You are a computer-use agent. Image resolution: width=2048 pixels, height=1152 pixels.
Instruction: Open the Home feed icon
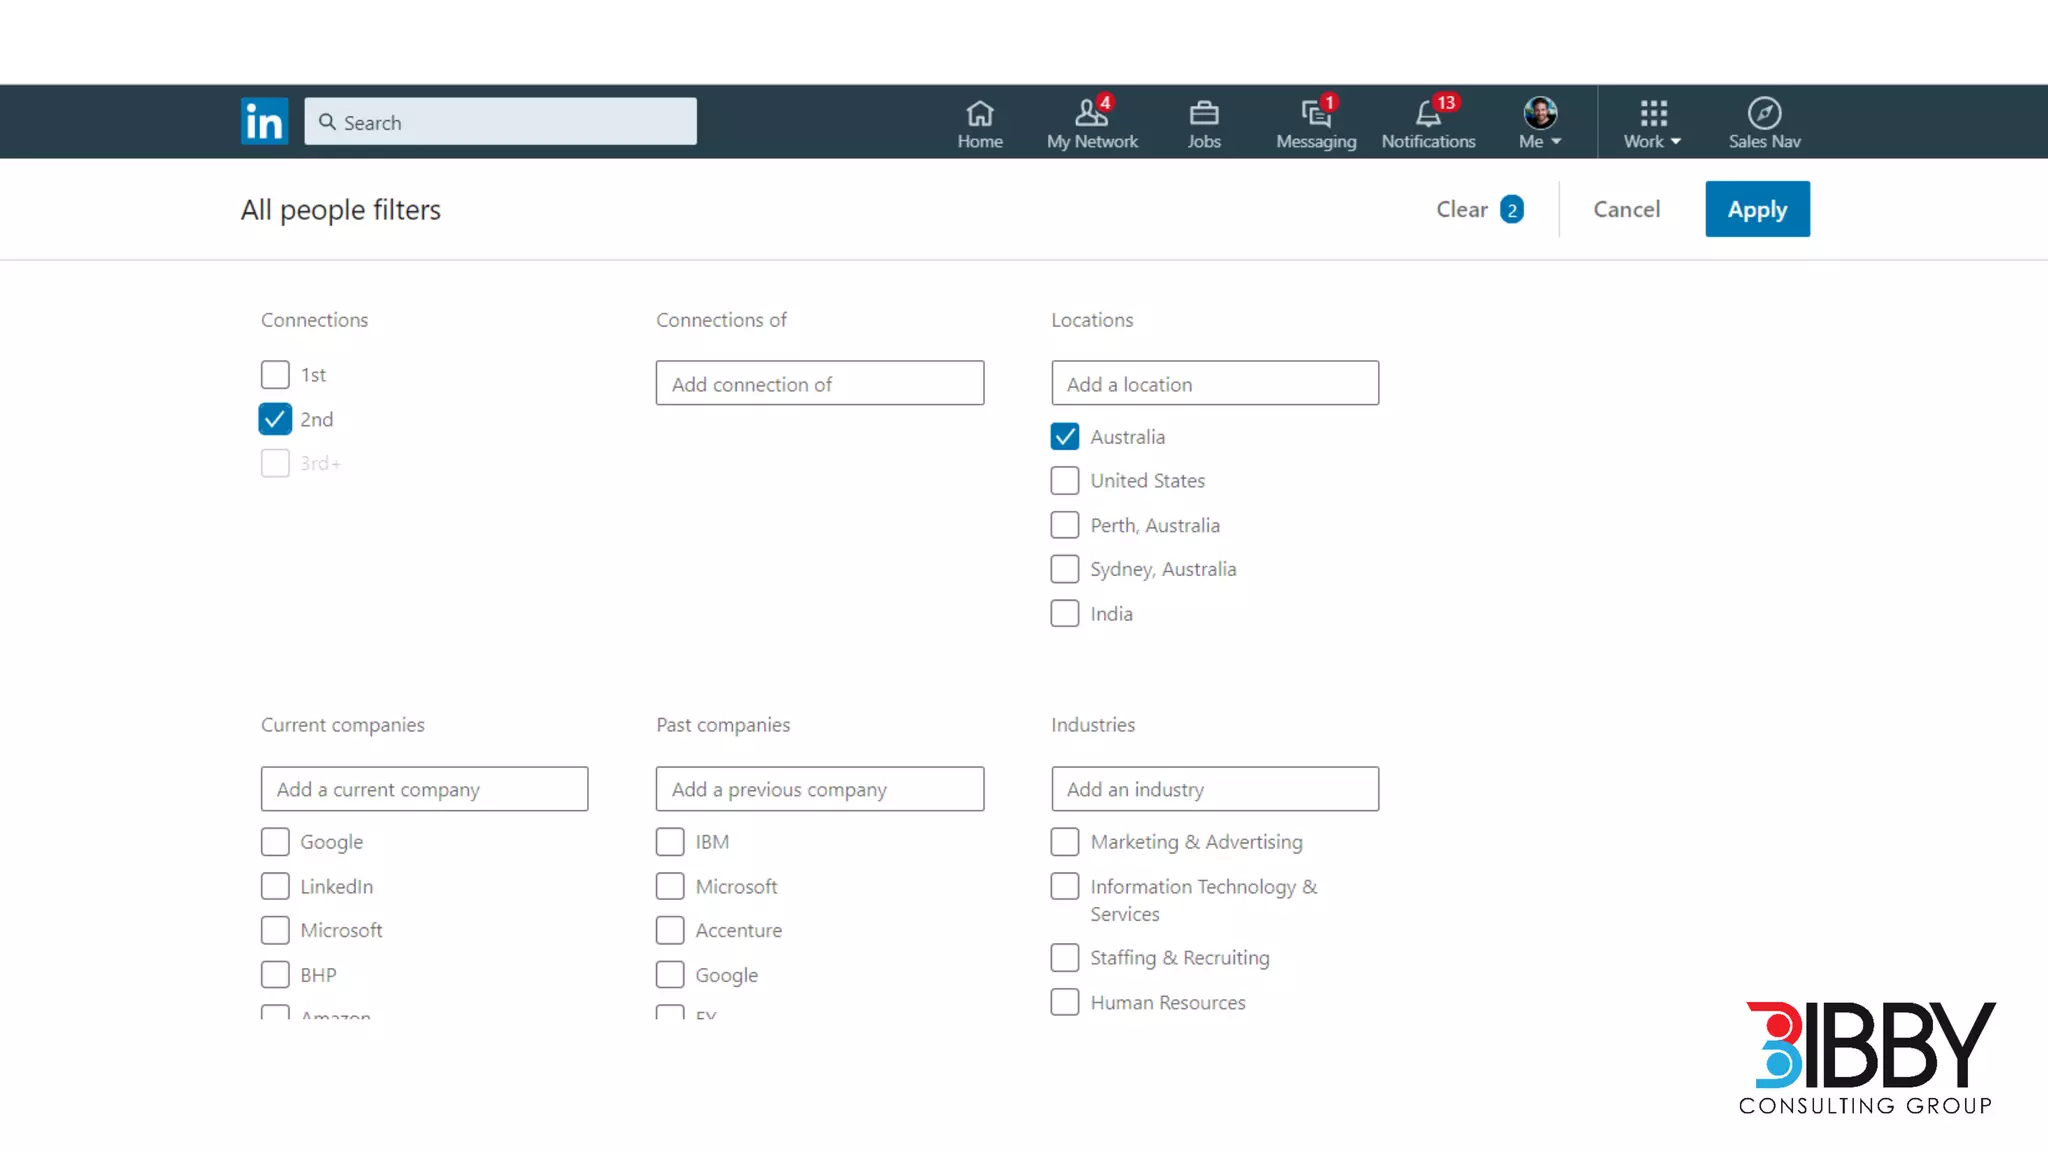coord(979,113)
